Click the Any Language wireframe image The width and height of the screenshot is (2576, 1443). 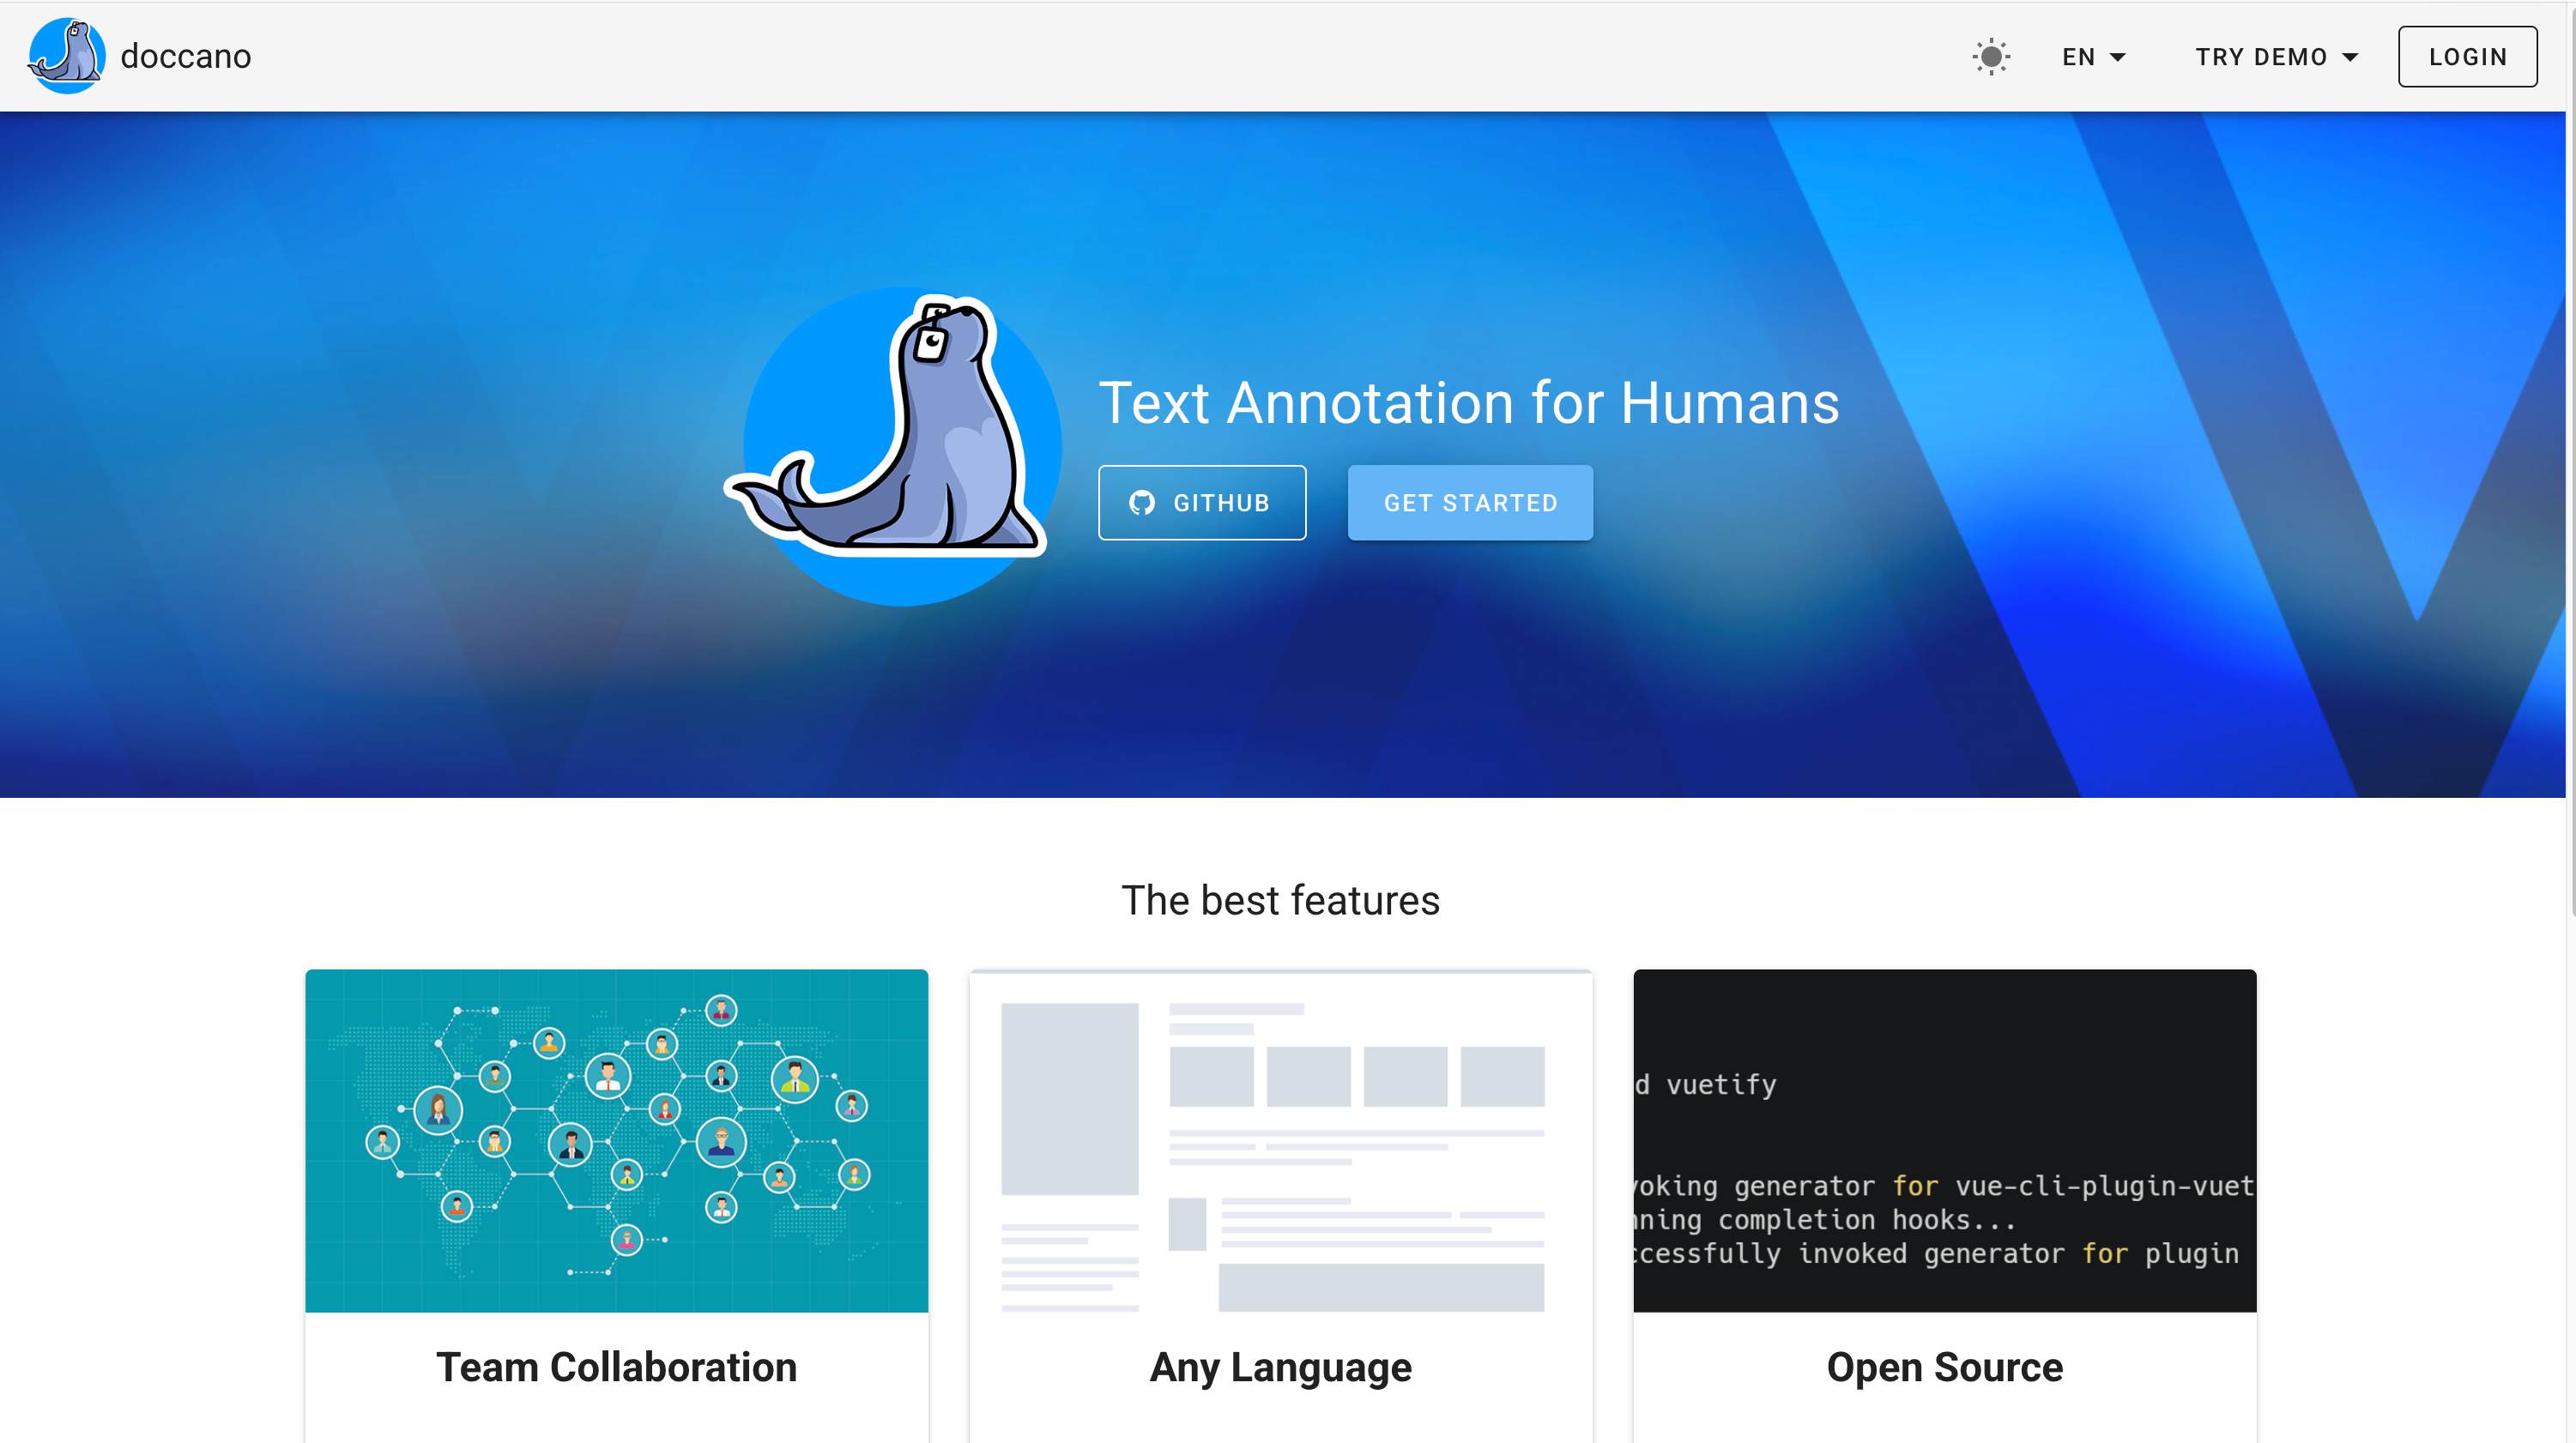(1280, 1141)
